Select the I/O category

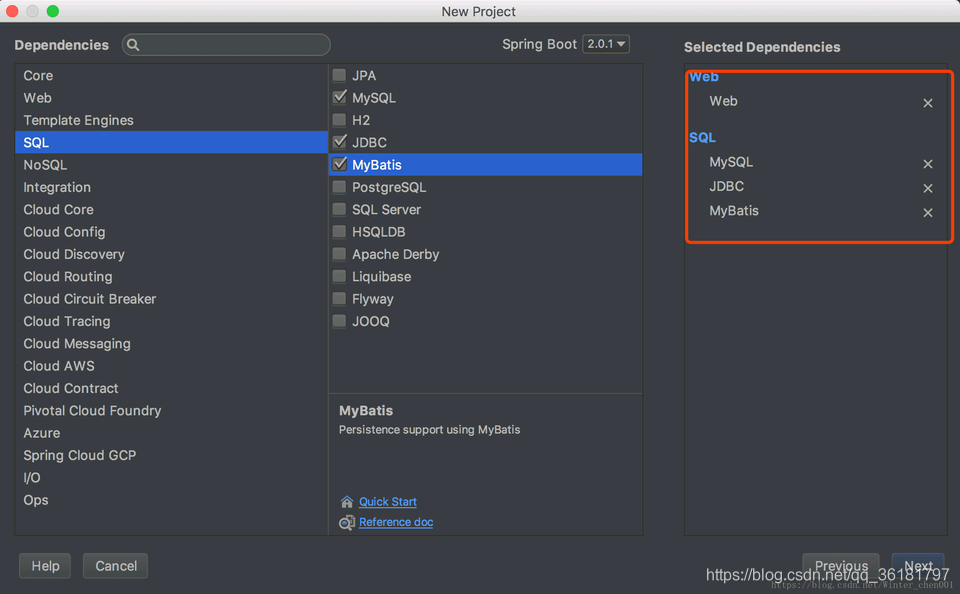(x=171, y=478)
